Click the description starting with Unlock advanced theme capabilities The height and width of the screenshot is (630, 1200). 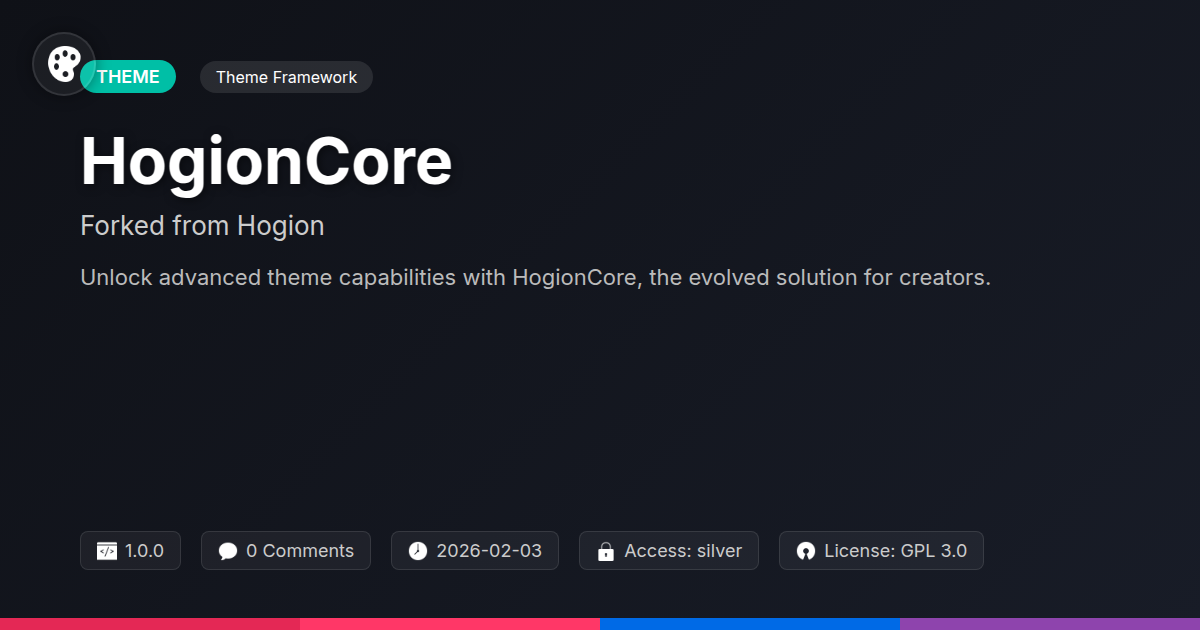pyautogui.click(x=535, y=278)
